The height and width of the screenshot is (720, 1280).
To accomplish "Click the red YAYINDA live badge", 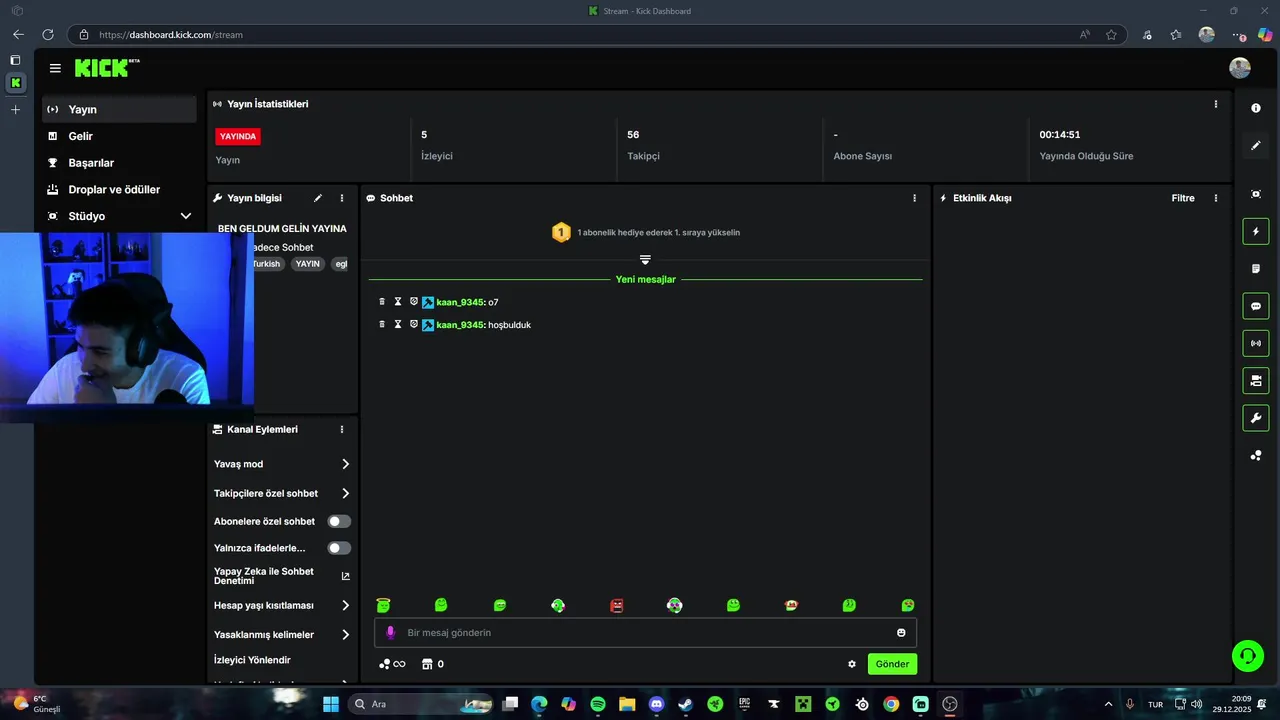I will point(238,136).
